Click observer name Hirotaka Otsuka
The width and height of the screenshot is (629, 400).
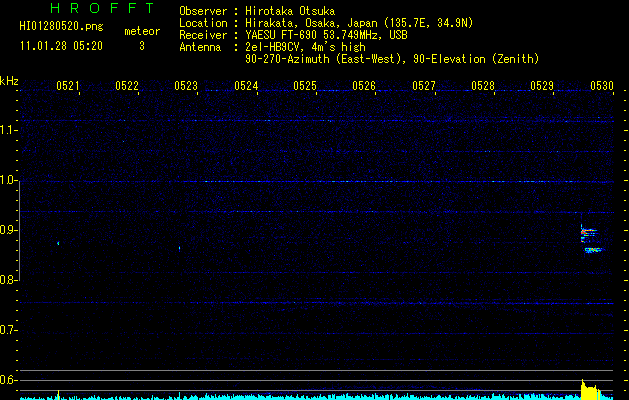tap(290, 11)
